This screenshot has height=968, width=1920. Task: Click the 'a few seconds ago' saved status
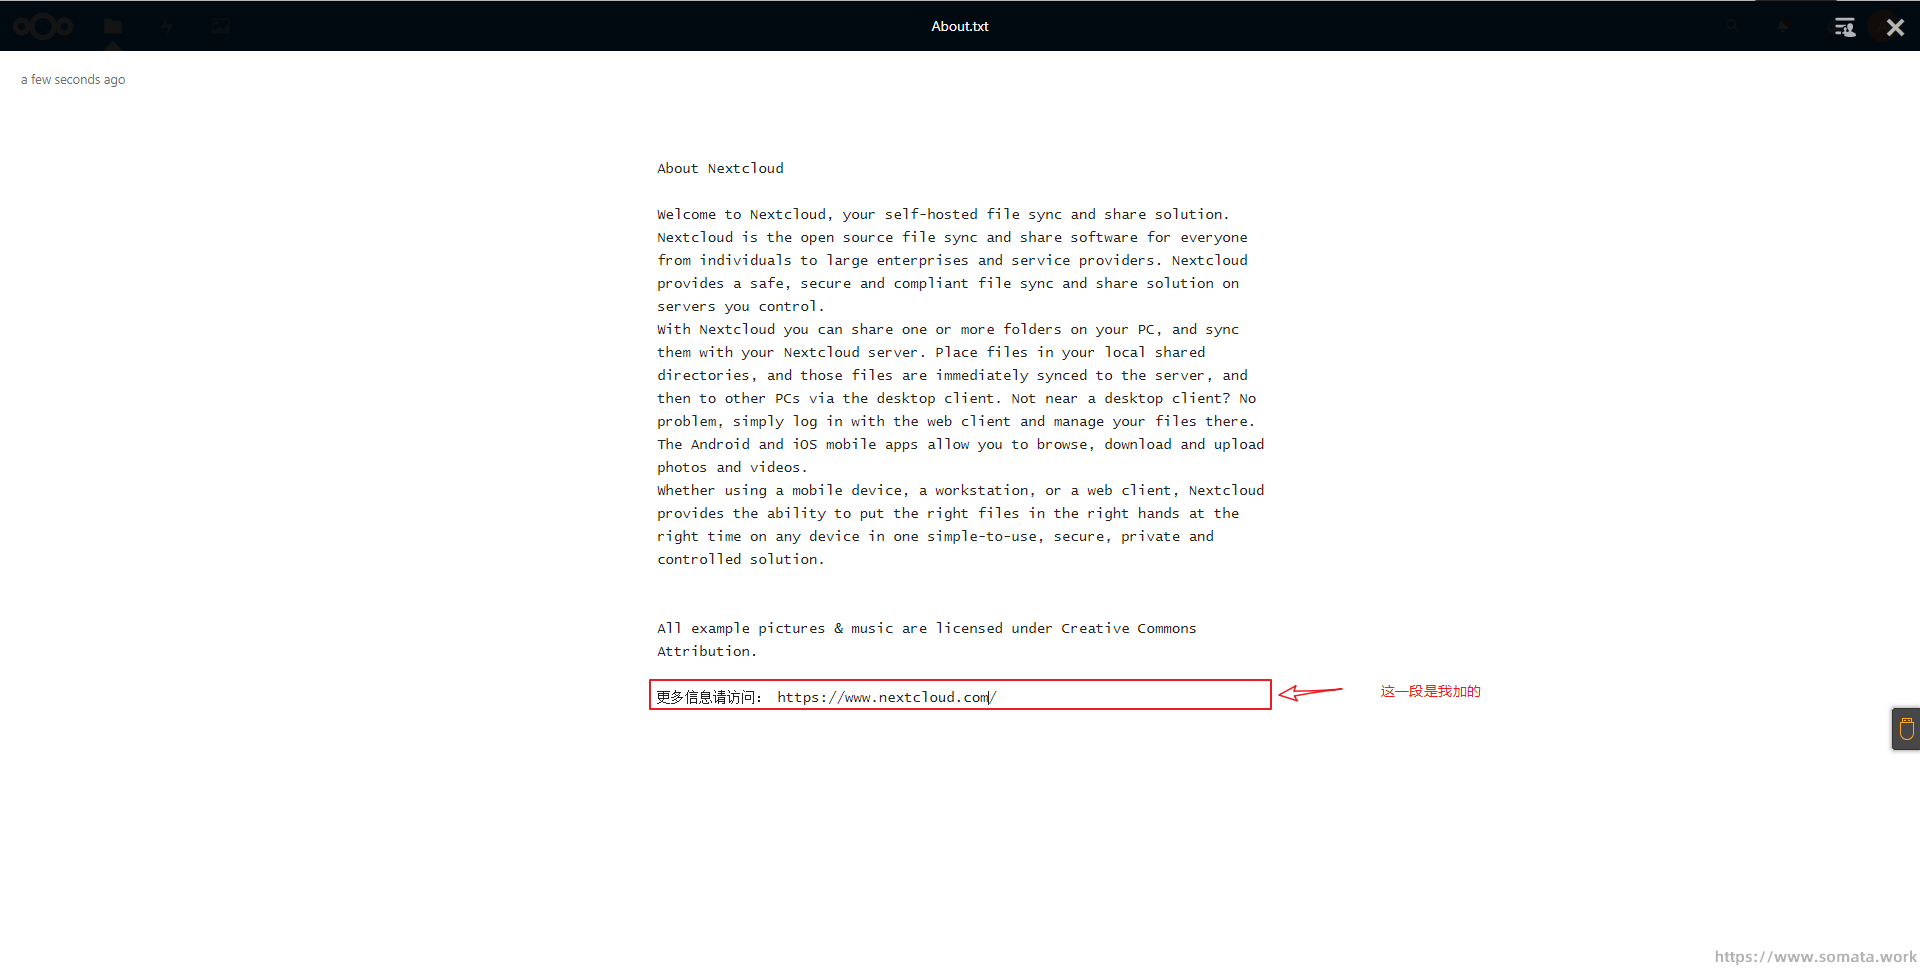coord(73,79)
